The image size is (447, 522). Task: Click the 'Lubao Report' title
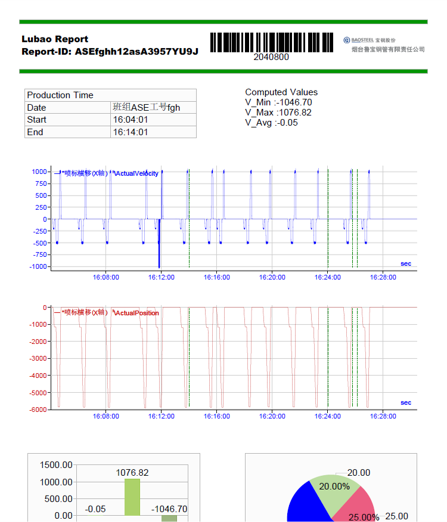click(55, 39)
